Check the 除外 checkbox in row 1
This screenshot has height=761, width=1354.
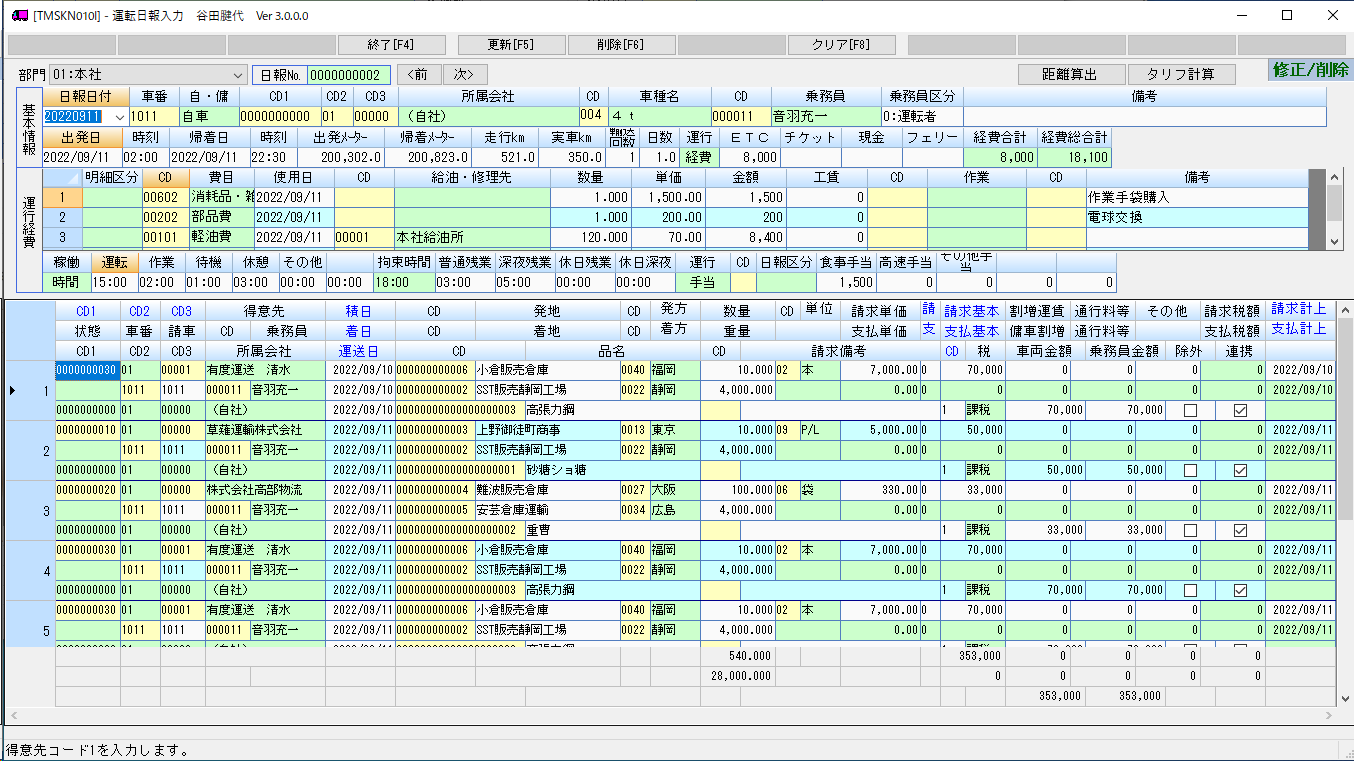(x=1190, y=410)
